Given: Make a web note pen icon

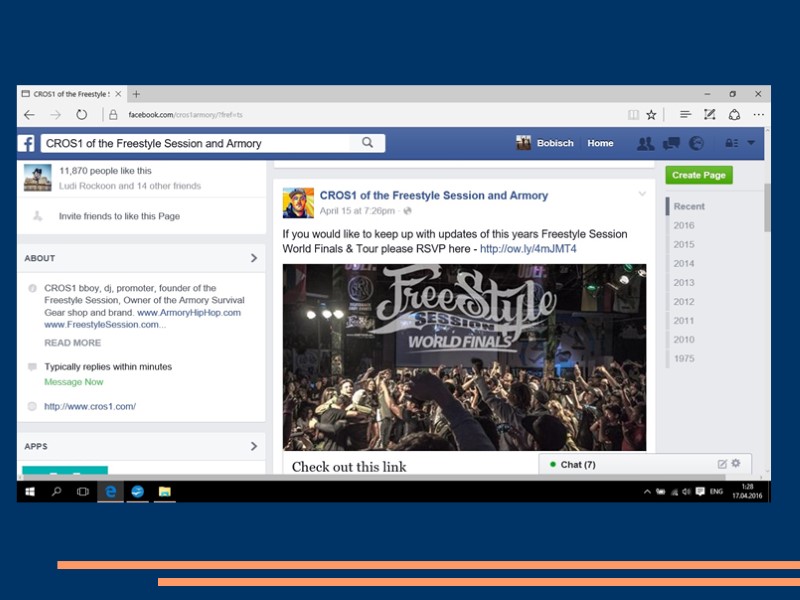Looking at the screenshot, I should coord(709,115).
